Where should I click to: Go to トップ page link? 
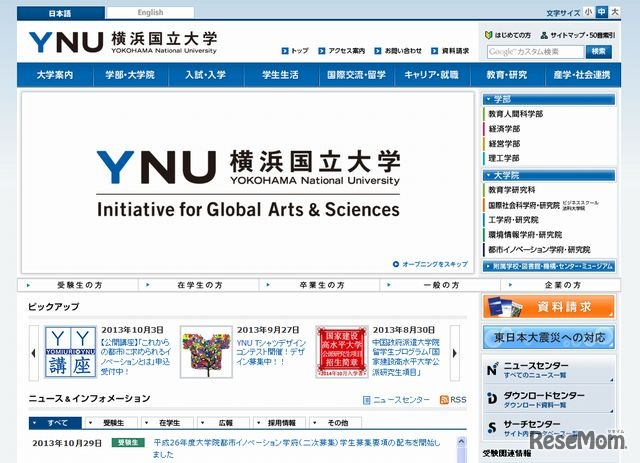pos(295,51)
